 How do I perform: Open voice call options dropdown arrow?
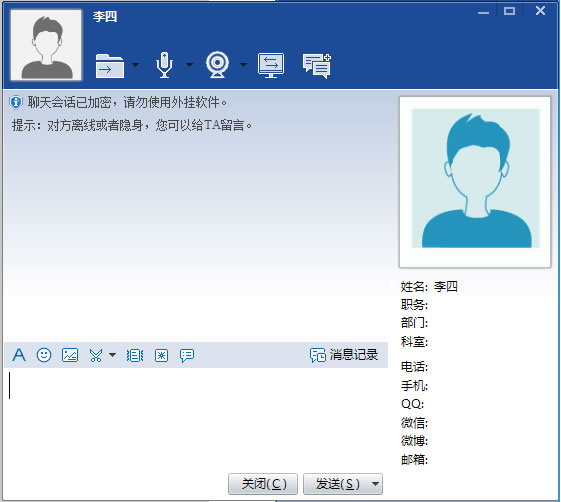click(190, 65)
